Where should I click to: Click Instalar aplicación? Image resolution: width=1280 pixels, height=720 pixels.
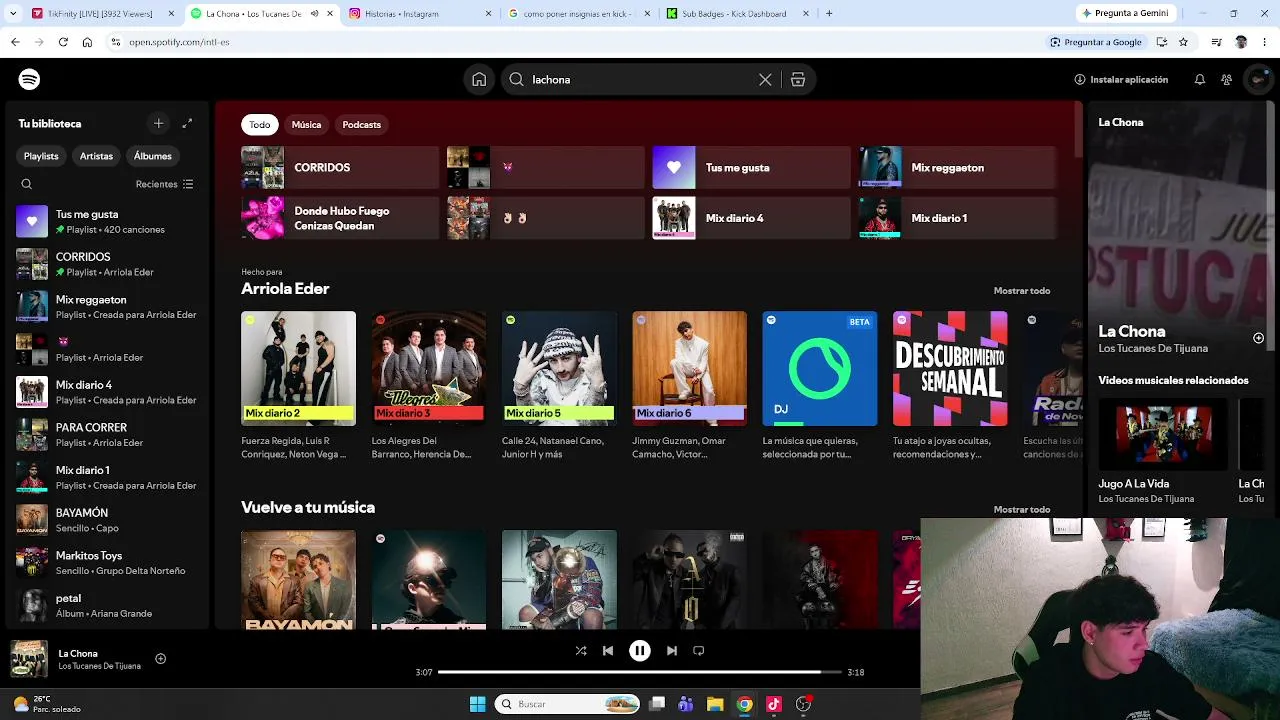click(x=1120, y=80)
